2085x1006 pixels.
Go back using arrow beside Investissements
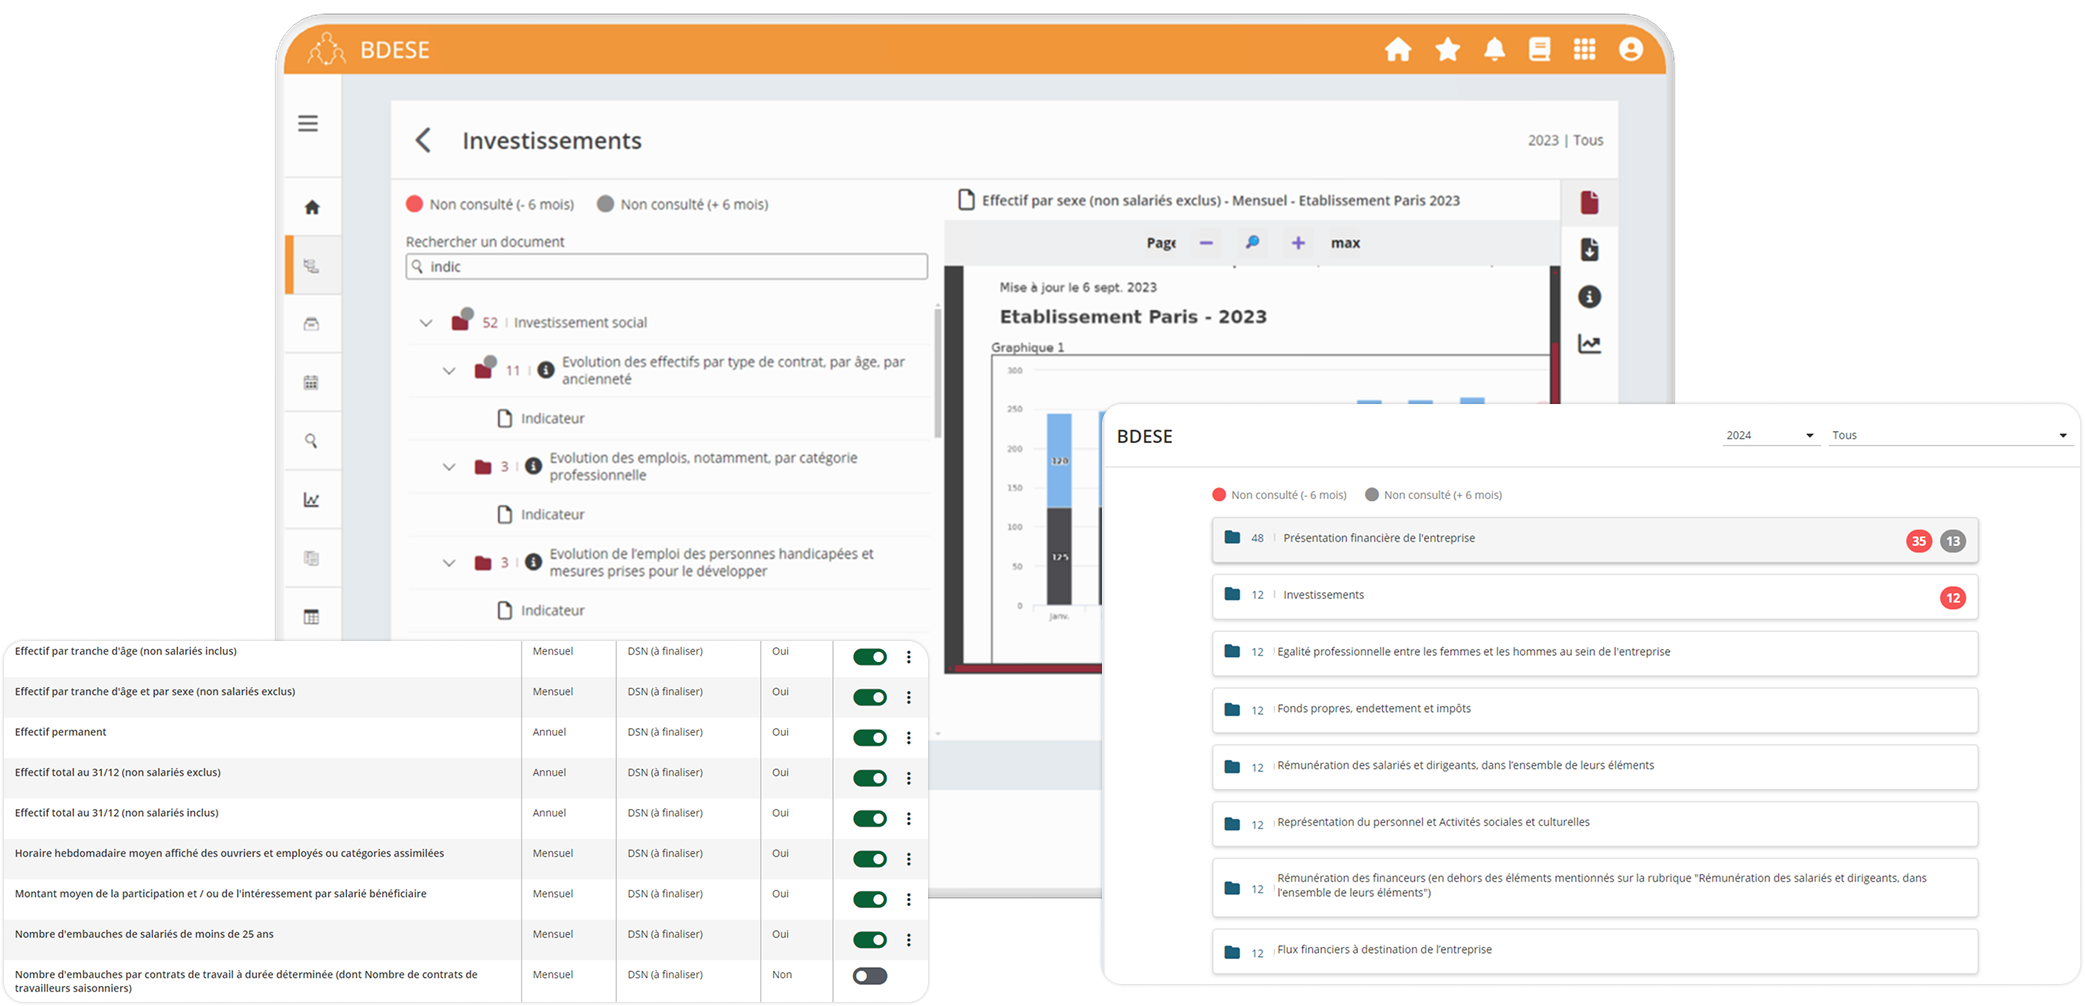pyautogui.click(x=423, y=141)
